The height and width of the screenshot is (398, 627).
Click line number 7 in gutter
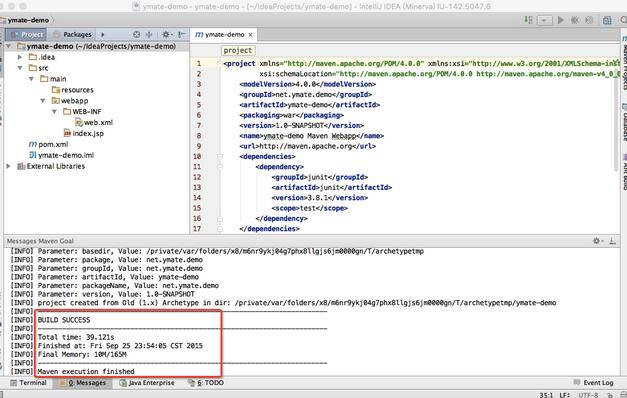point(199,126)
